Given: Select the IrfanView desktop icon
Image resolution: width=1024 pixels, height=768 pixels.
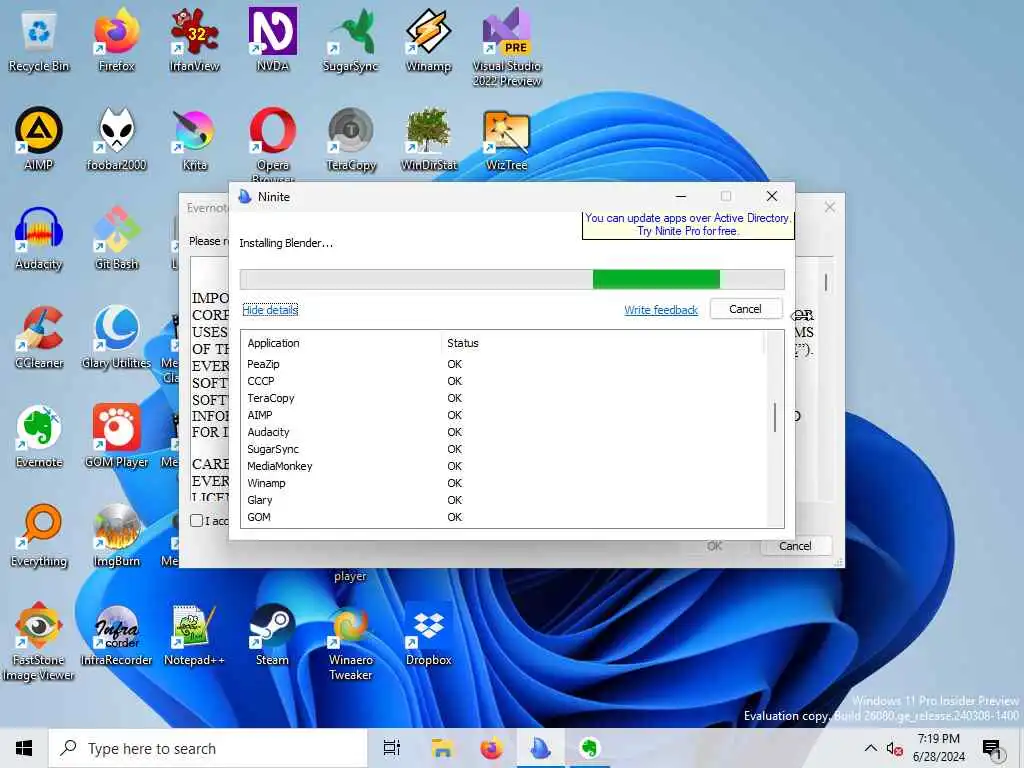Looking at the screenshot, I should point(195,40).
